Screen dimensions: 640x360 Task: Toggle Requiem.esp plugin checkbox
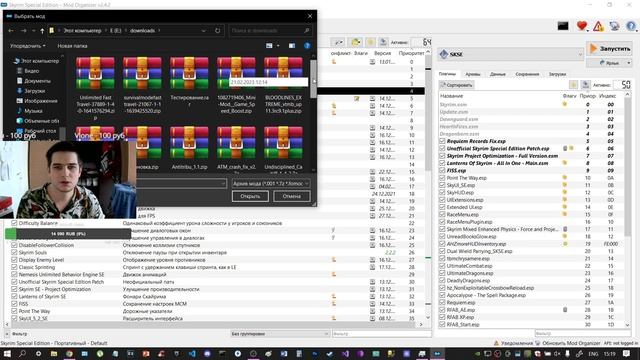(x=442, y=303)
